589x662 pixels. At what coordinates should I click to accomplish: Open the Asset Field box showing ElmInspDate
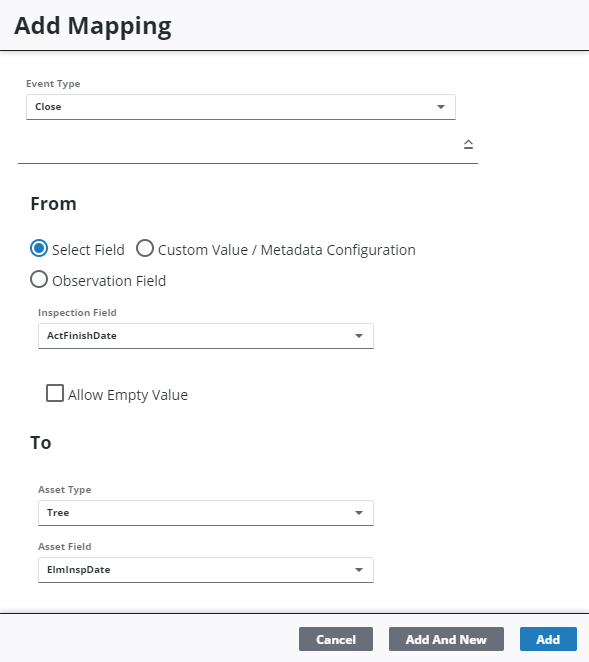tap(206, 570)
